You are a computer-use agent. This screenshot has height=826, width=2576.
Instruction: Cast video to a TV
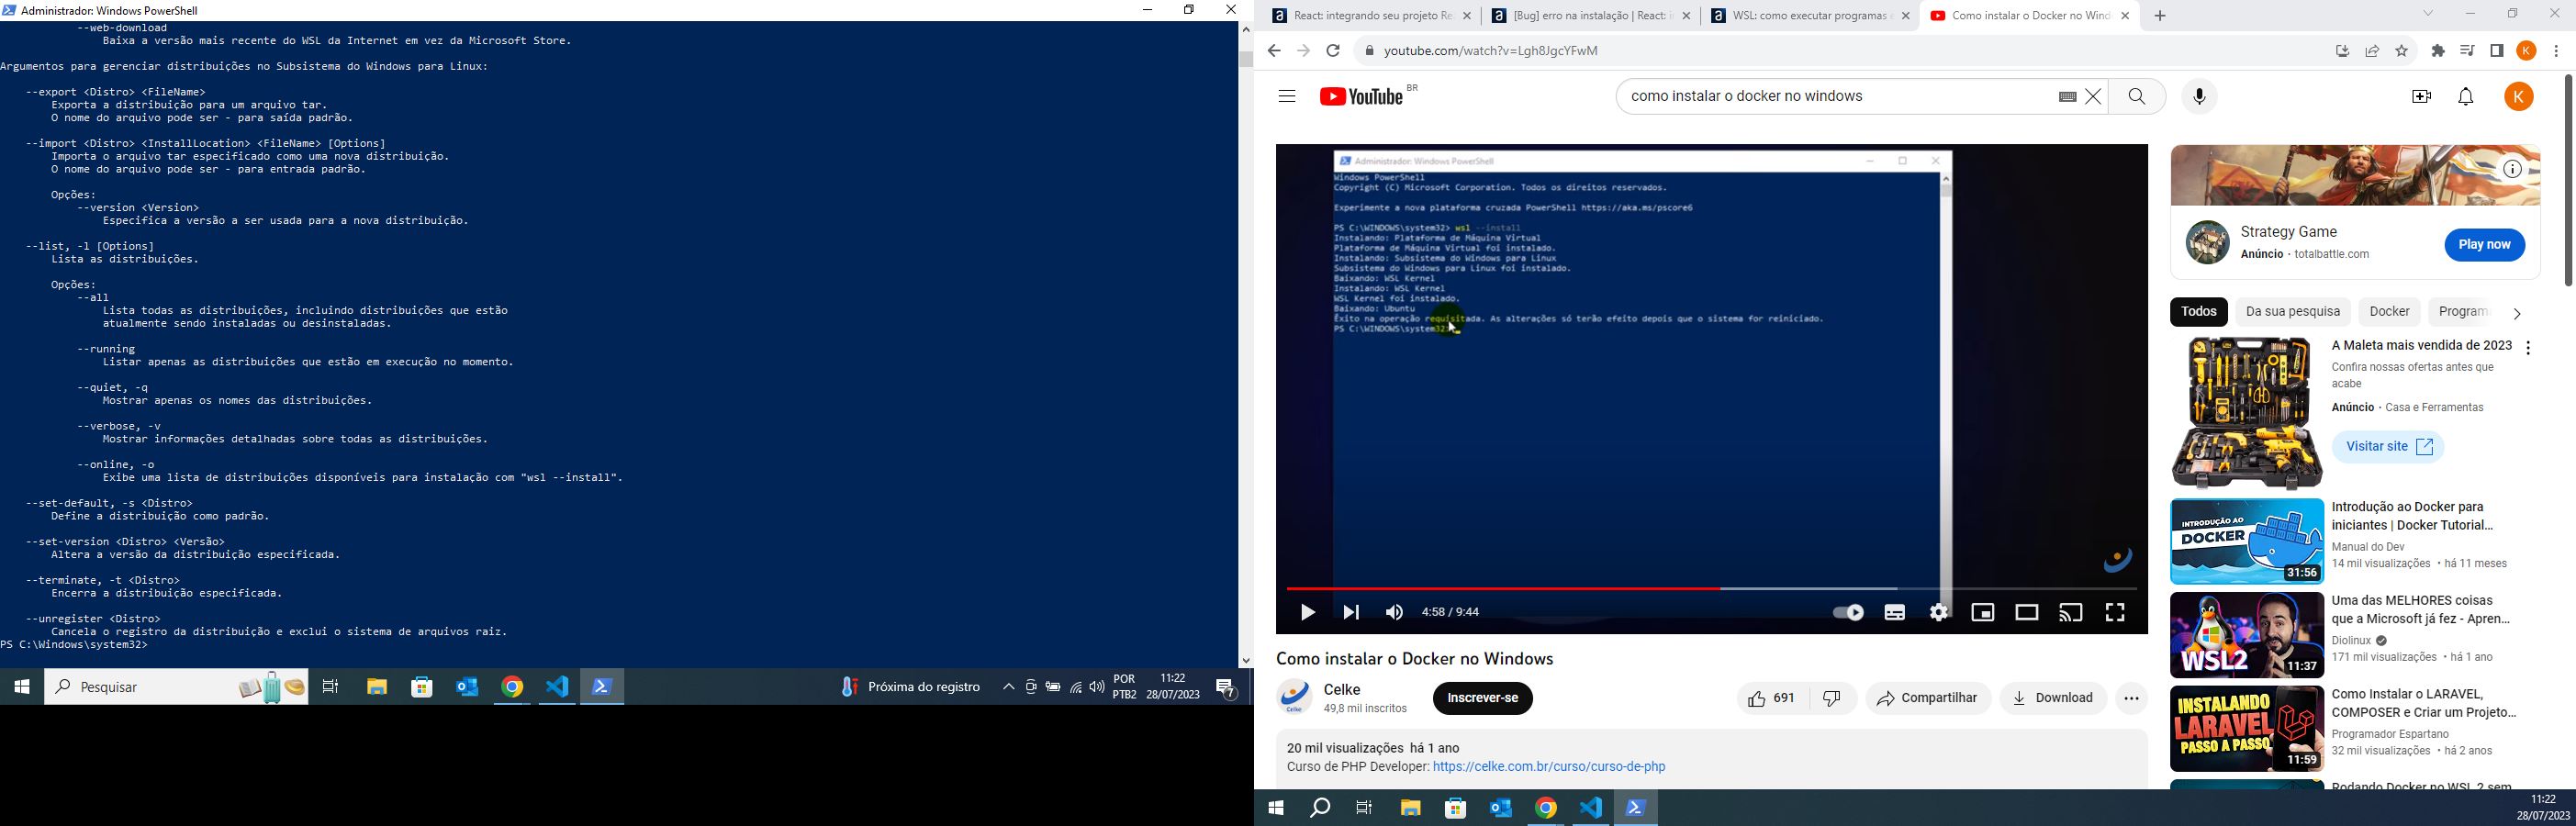(x=2071, y=612)
